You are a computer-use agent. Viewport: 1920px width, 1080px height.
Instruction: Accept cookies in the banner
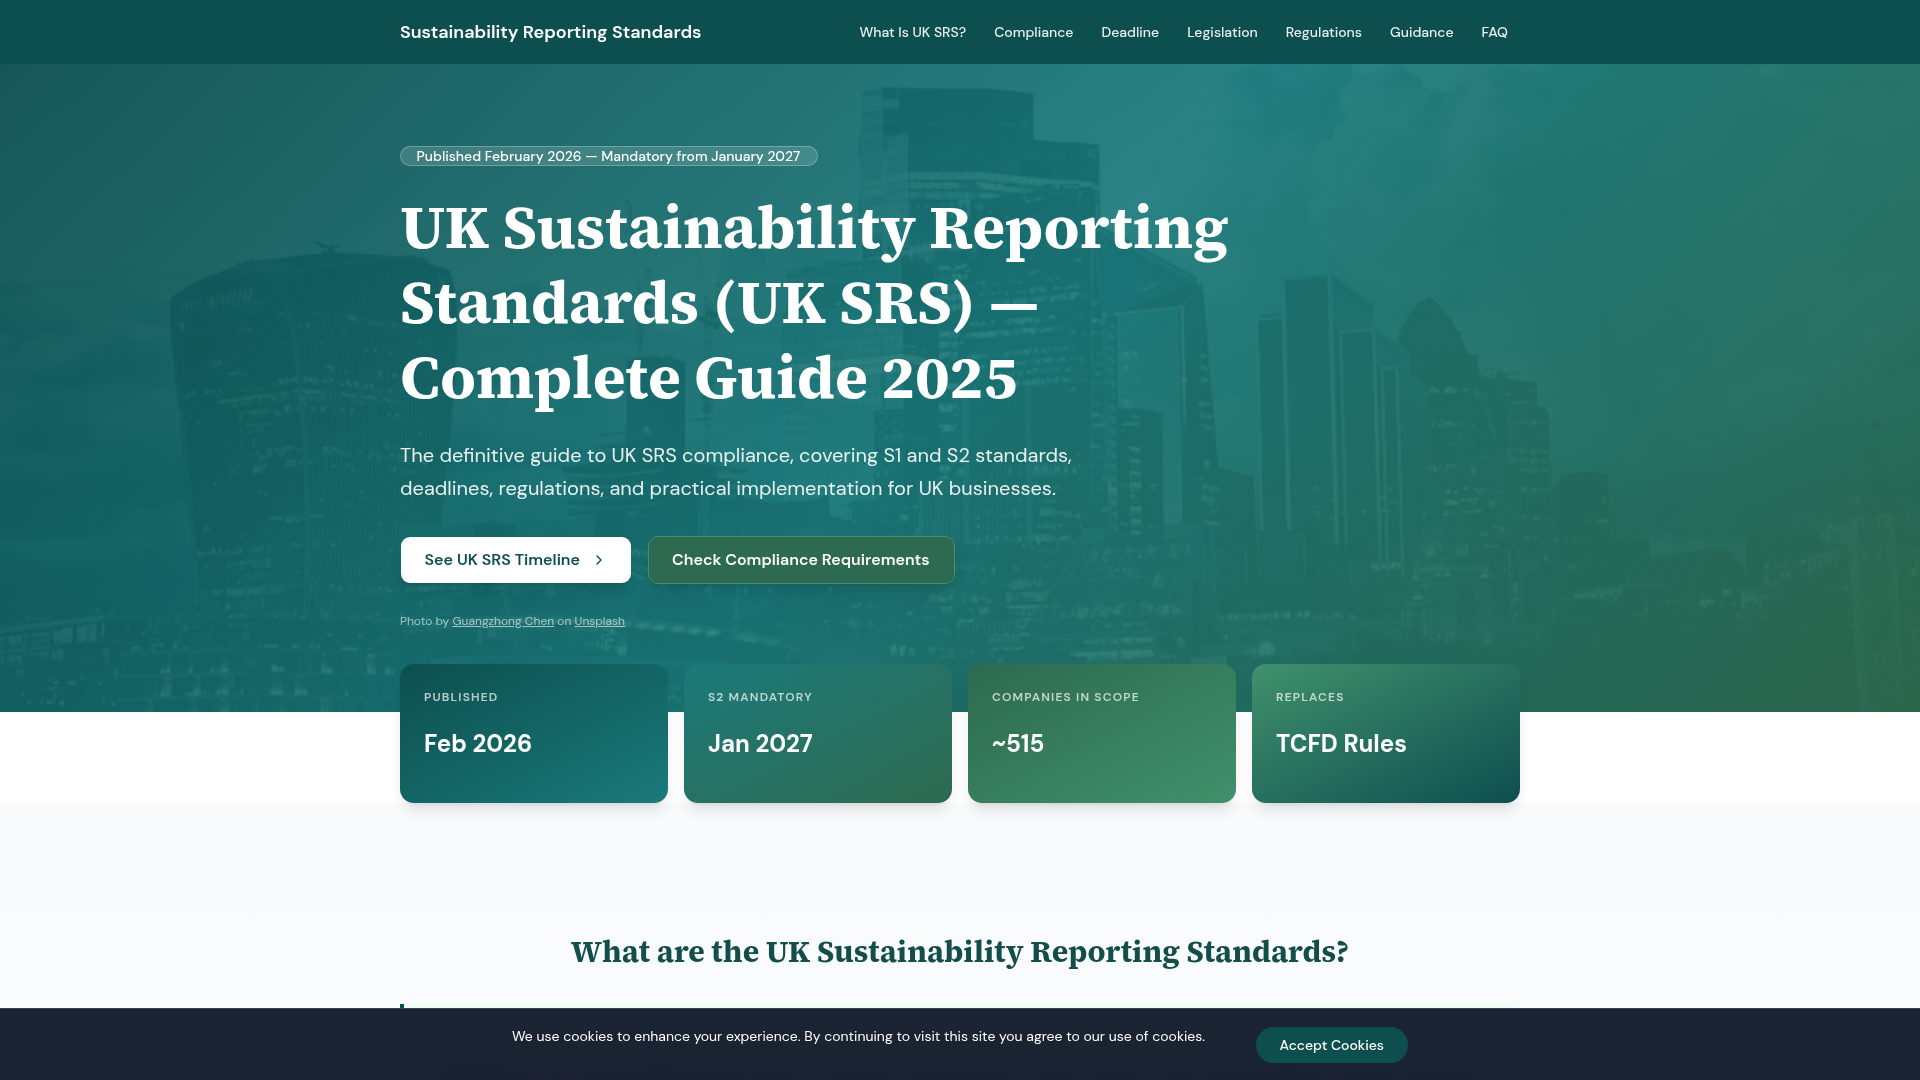[1331, 1045]
